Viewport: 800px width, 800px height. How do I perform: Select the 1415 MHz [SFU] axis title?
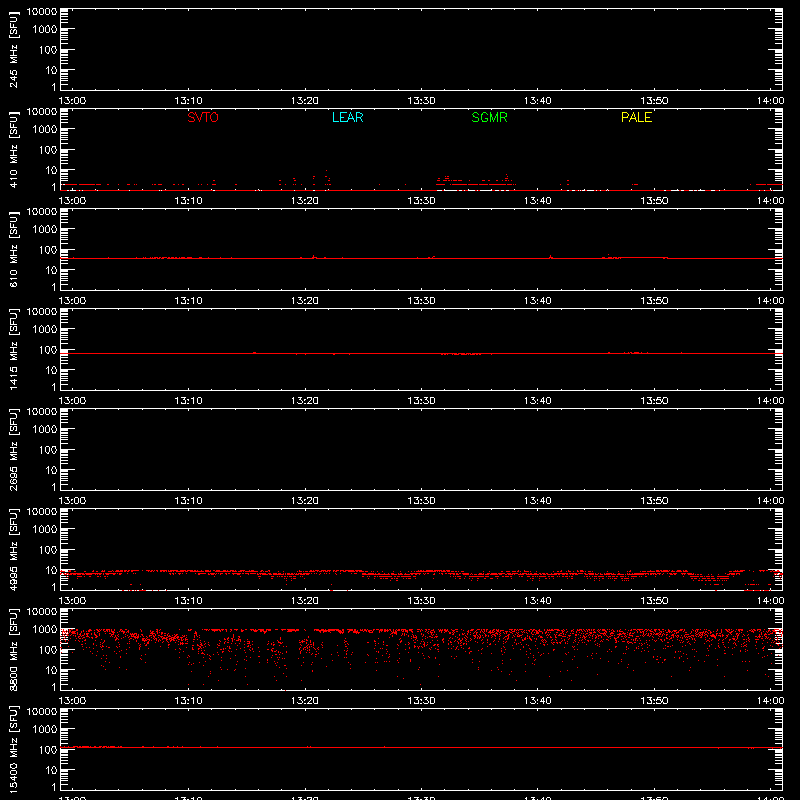click(x=14, y=350)
